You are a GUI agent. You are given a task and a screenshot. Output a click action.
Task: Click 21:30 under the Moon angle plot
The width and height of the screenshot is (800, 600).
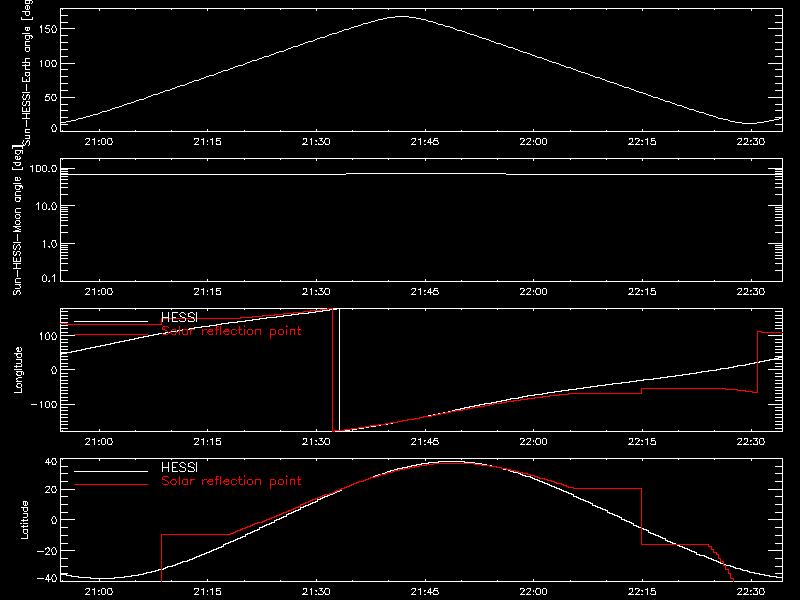[x=316, y=292]
